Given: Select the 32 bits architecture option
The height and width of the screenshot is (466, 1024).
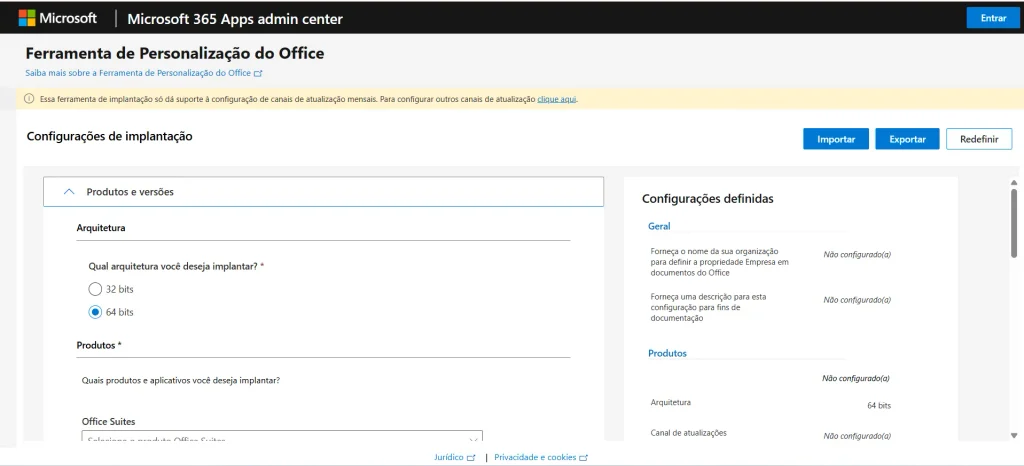Looking at the screenshot, I should pos(95,288).
